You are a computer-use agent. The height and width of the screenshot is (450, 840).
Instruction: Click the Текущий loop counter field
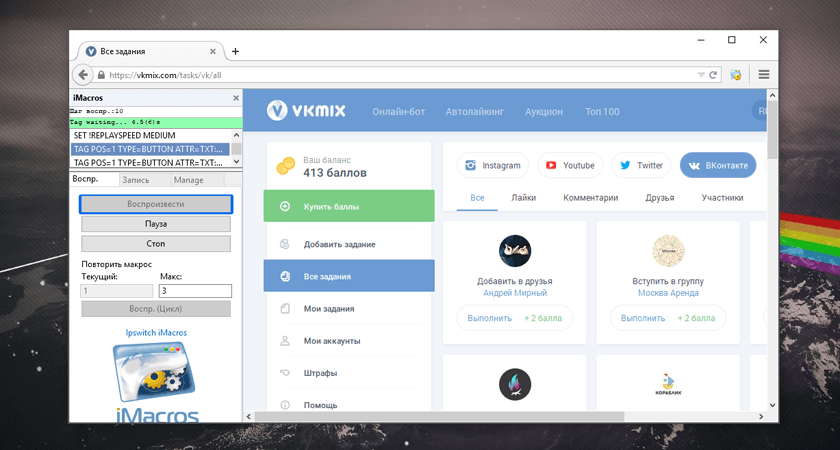(x=117, y=291)
